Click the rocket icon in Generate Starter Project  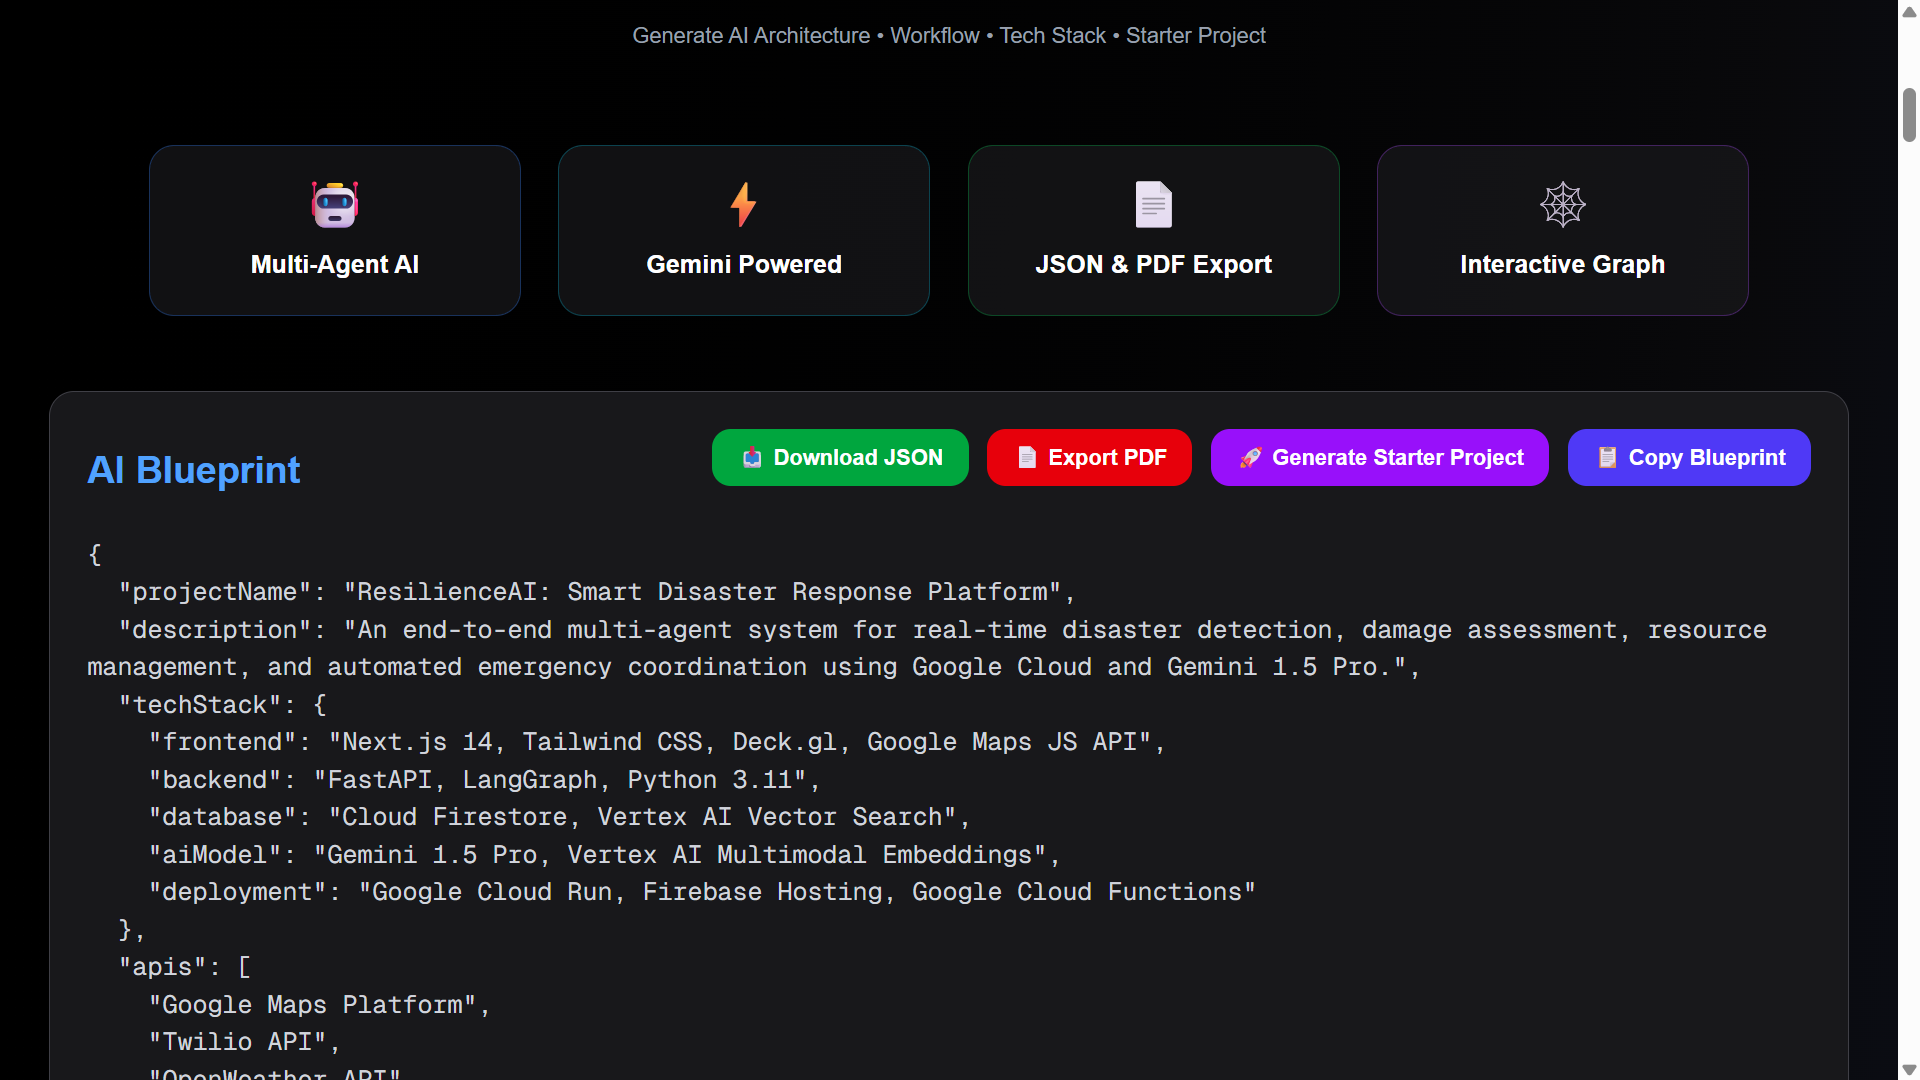click(1250, 458)
